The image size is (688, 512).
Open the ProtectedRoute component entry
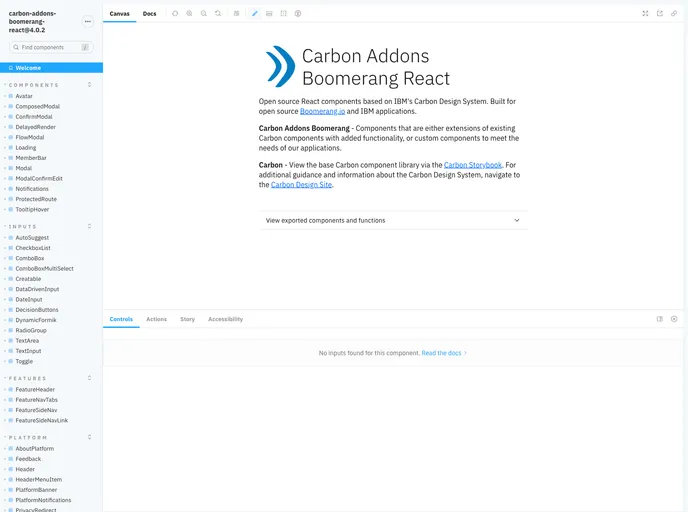[x=36, y=199]
